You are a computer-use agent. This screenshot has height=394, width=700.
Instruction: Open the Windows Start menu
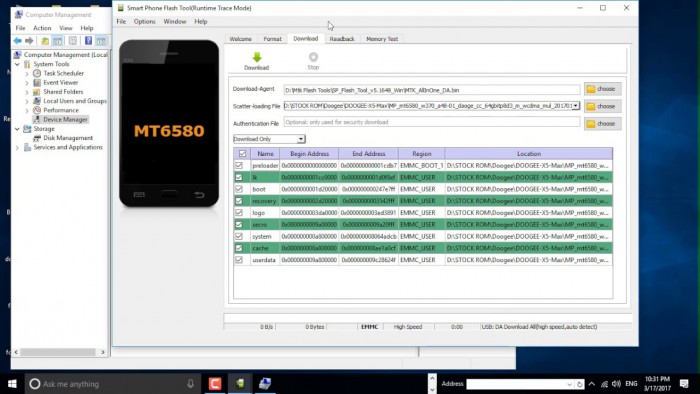pos(12,384)
